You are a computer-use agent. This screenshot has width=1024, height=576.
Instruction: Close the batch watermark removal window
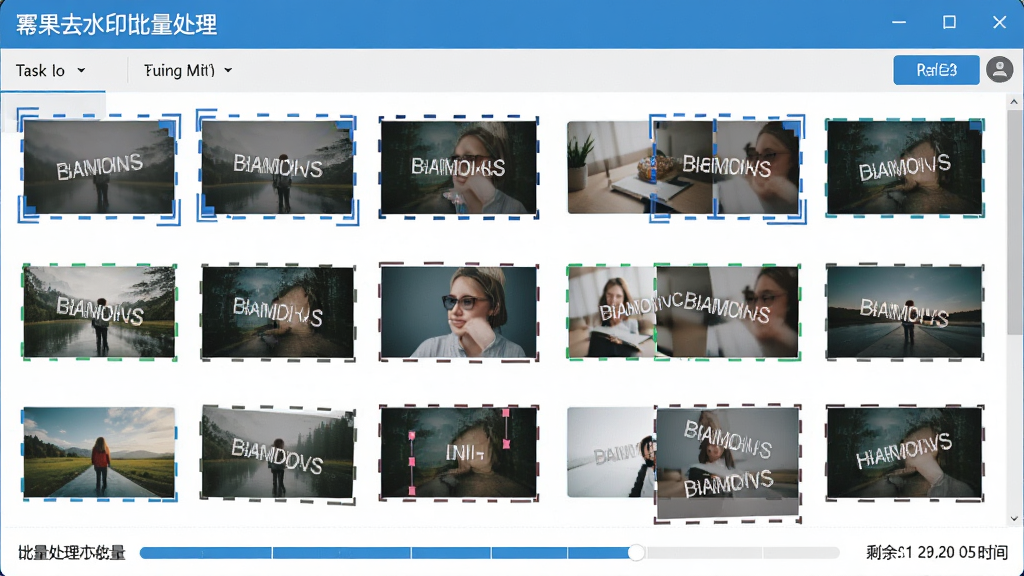click(999, 23)
